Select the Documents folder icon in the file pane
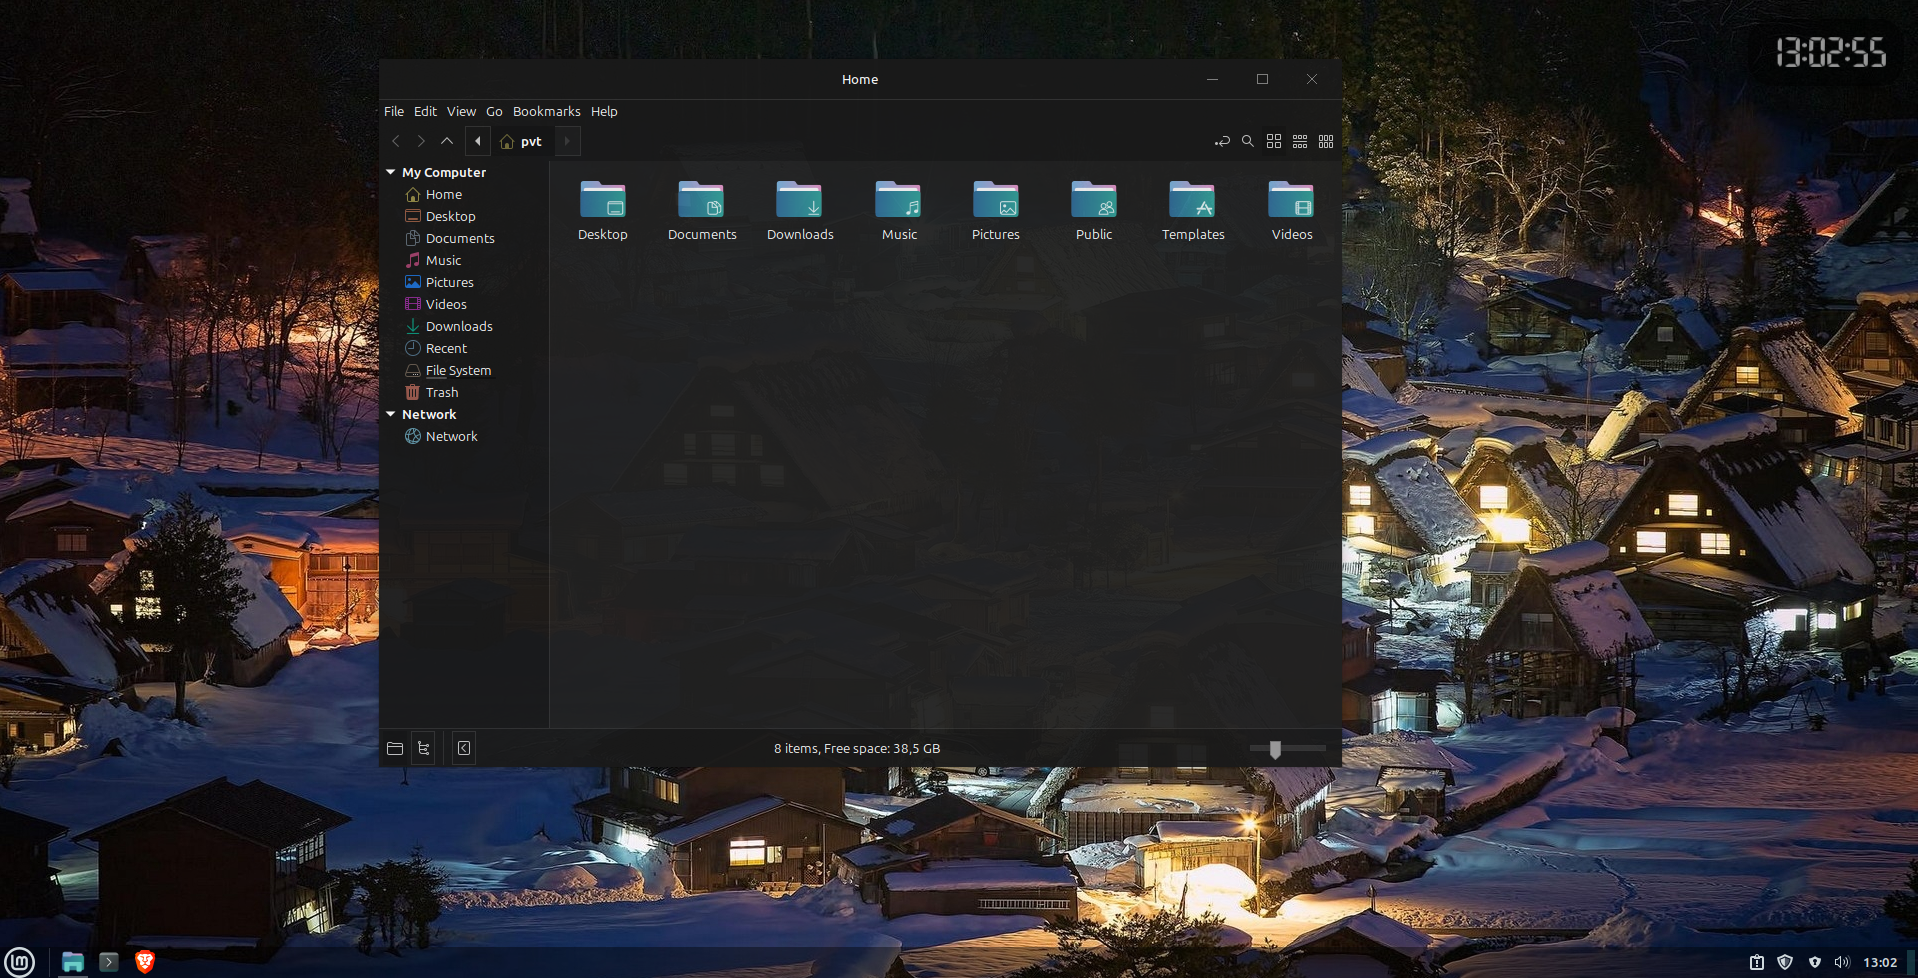 click(701, 199)
